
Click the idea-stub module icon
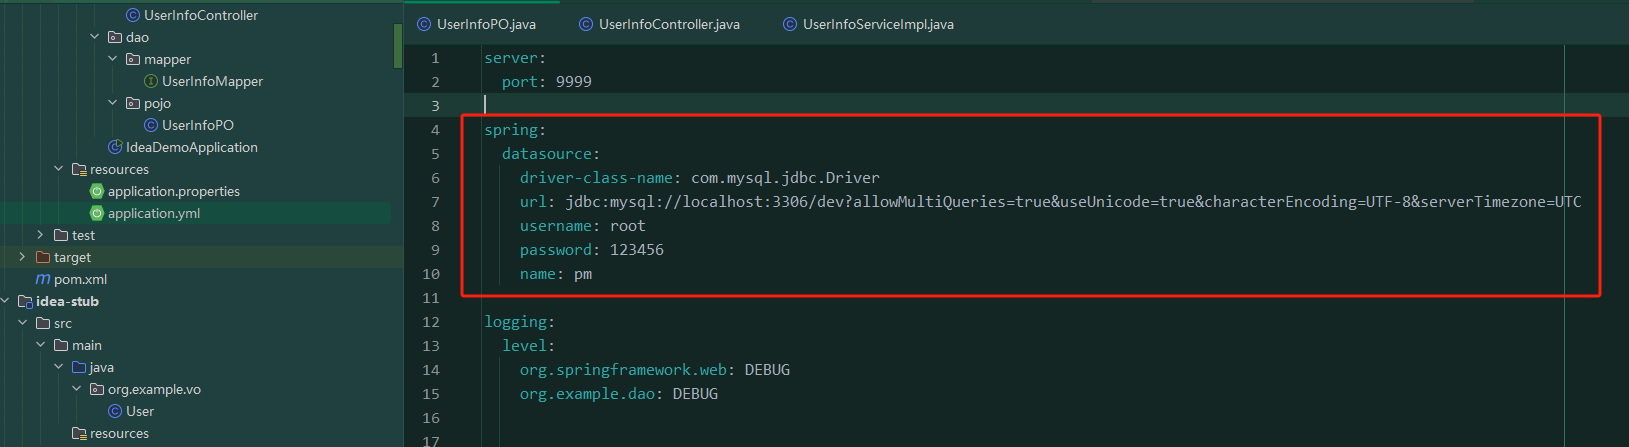tap(25, 301)
